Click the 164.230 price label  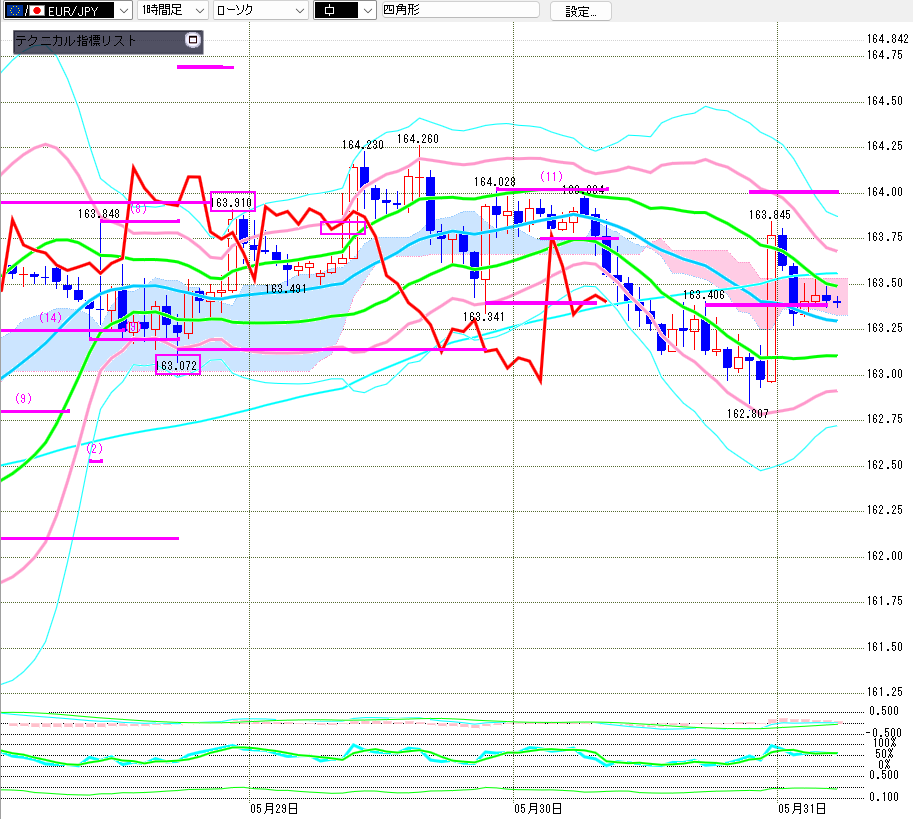click(362, 144)
